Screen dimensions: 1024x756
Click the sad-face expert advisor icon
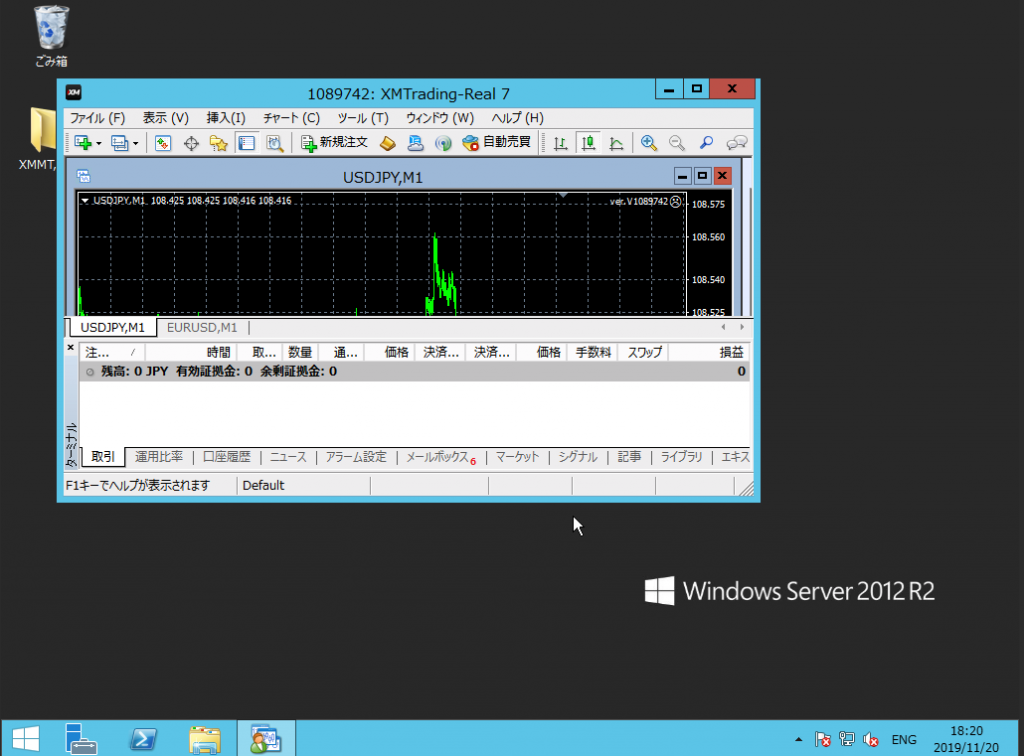676,202
